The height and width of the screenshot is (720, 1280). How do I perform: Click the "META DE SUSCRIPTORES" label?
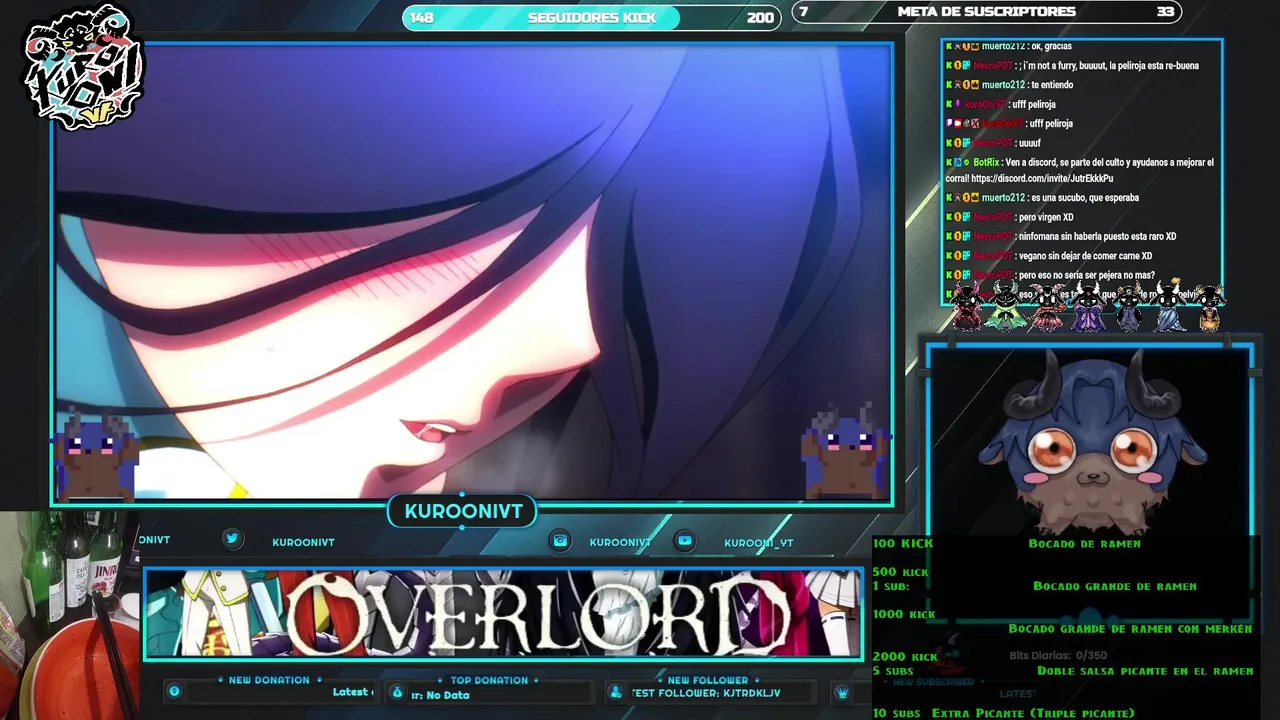tap(987, 12)
